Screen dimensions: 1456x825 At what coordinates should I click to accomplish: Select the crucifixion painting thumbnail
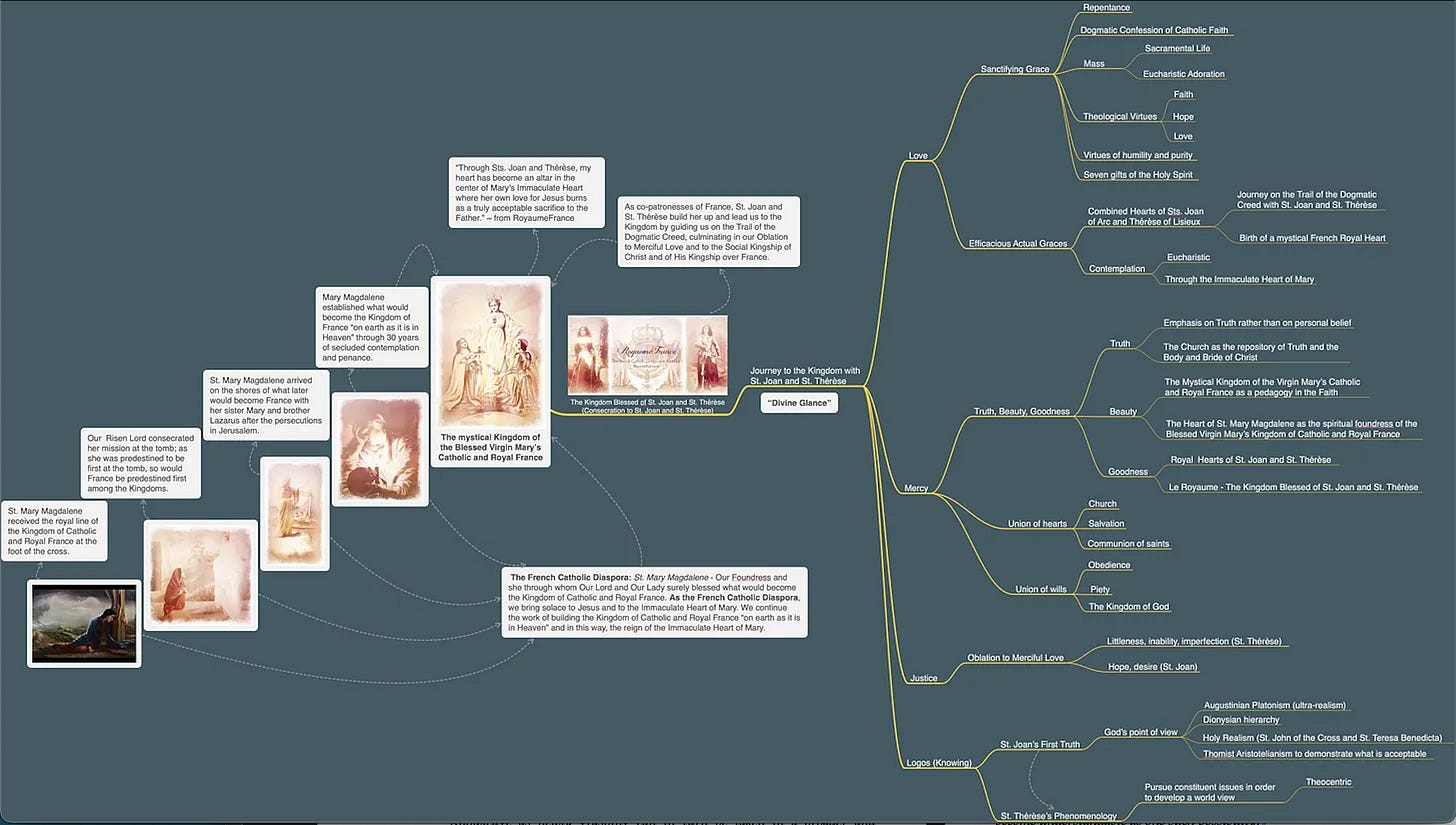[x=84, y=623]
